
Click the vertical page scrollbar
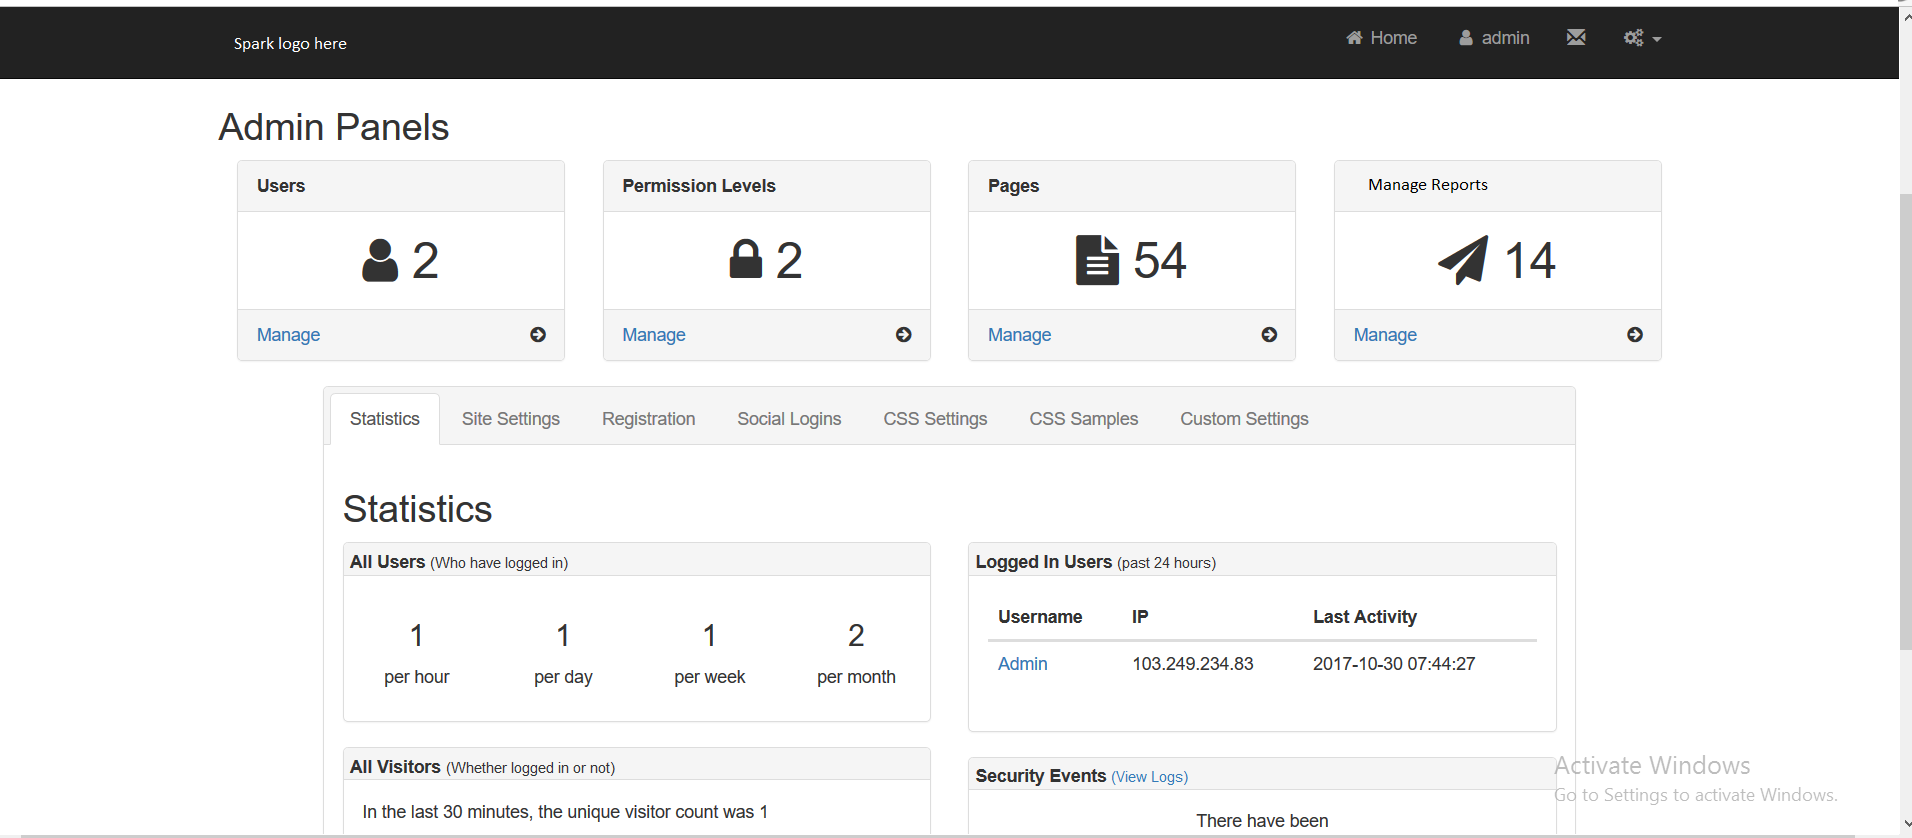[1905, 420]
